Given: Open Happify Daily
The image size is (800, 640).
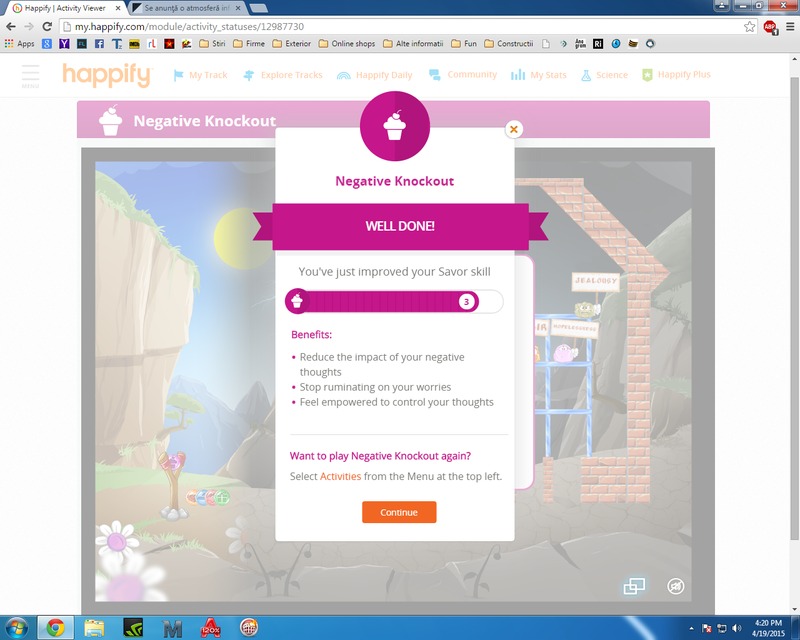Looking at the screenshot, I should point(374,75).
